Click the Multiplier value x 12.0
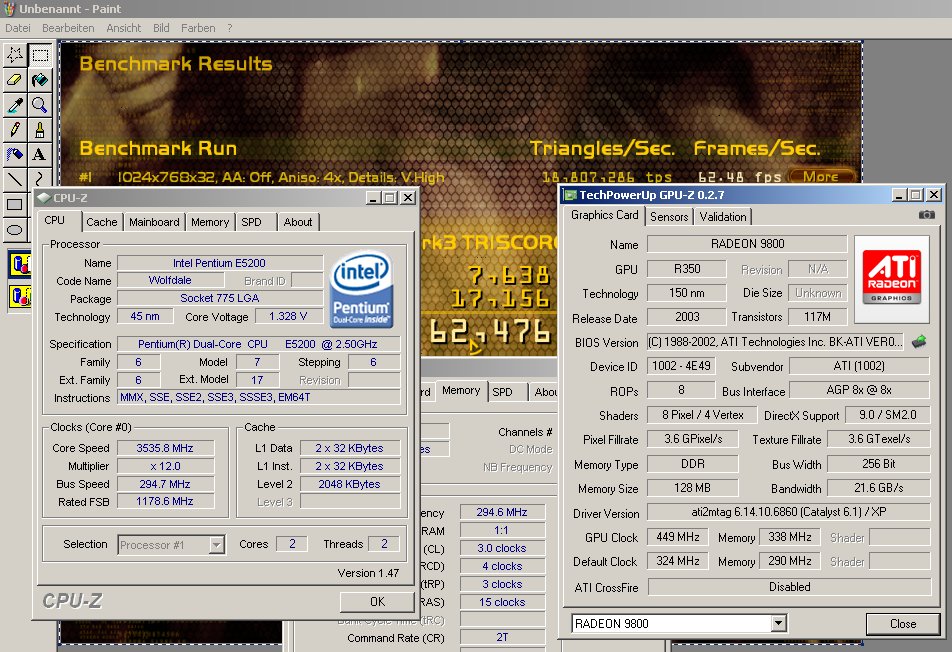The height and width of the screenshot is (652, 952). coord(165,466)
